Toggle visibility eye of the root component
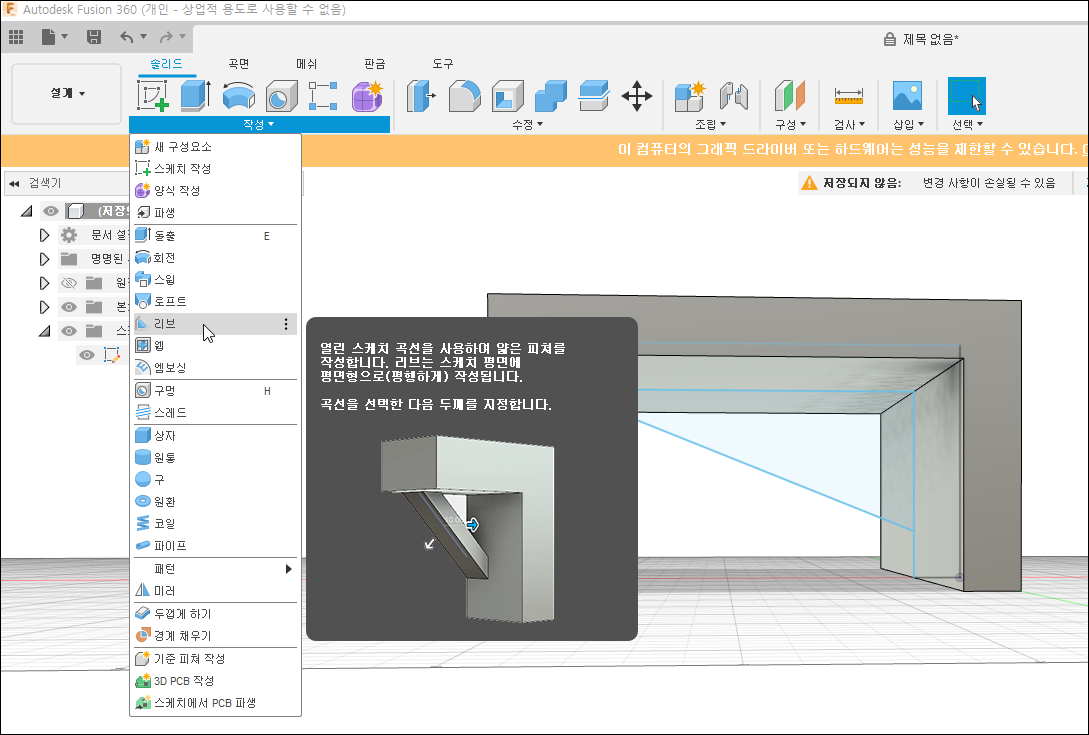 click(51, 210)
